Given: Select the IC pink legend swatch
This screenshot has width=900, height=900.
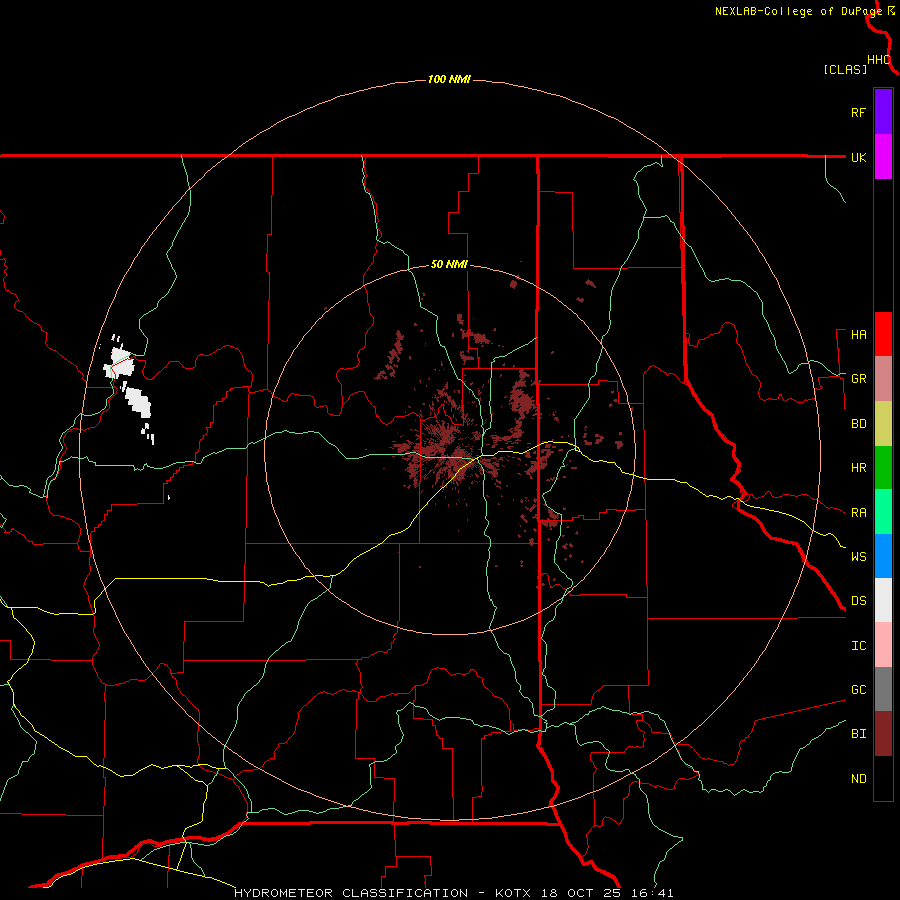Looking at the screenshot, I should tap(883, 645).
